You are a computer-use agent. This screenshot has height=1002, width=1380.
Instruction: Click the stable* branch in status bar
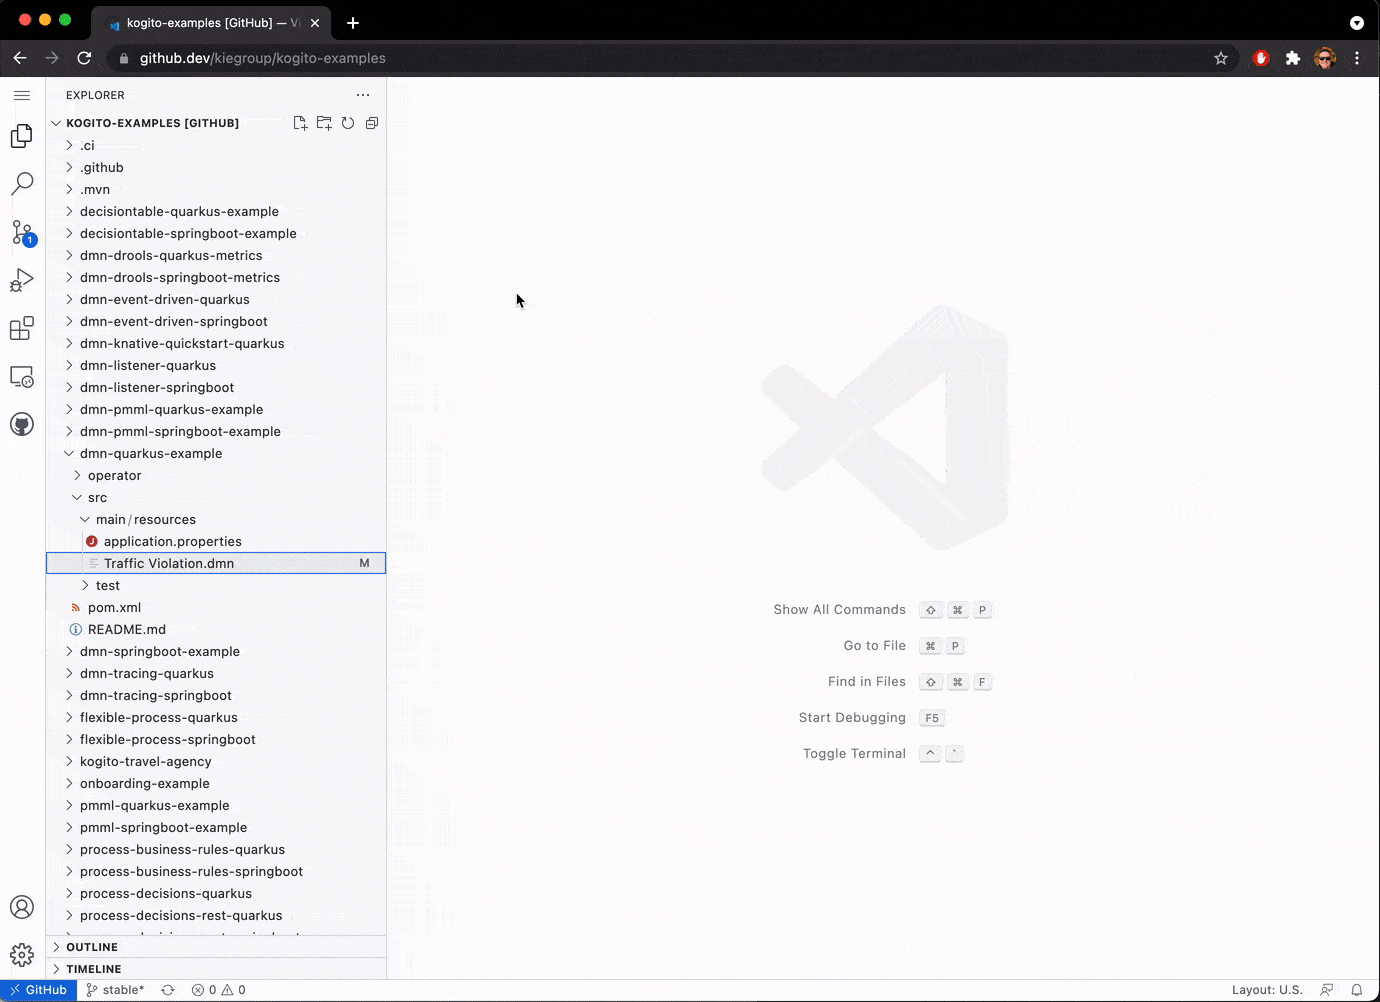116,990
